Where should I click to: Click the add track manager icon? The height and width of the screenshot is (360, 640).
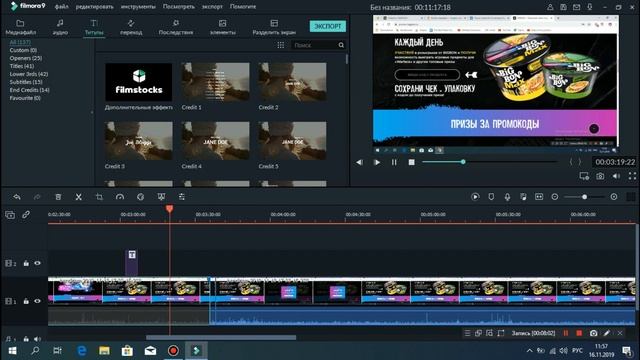point(10,214)
